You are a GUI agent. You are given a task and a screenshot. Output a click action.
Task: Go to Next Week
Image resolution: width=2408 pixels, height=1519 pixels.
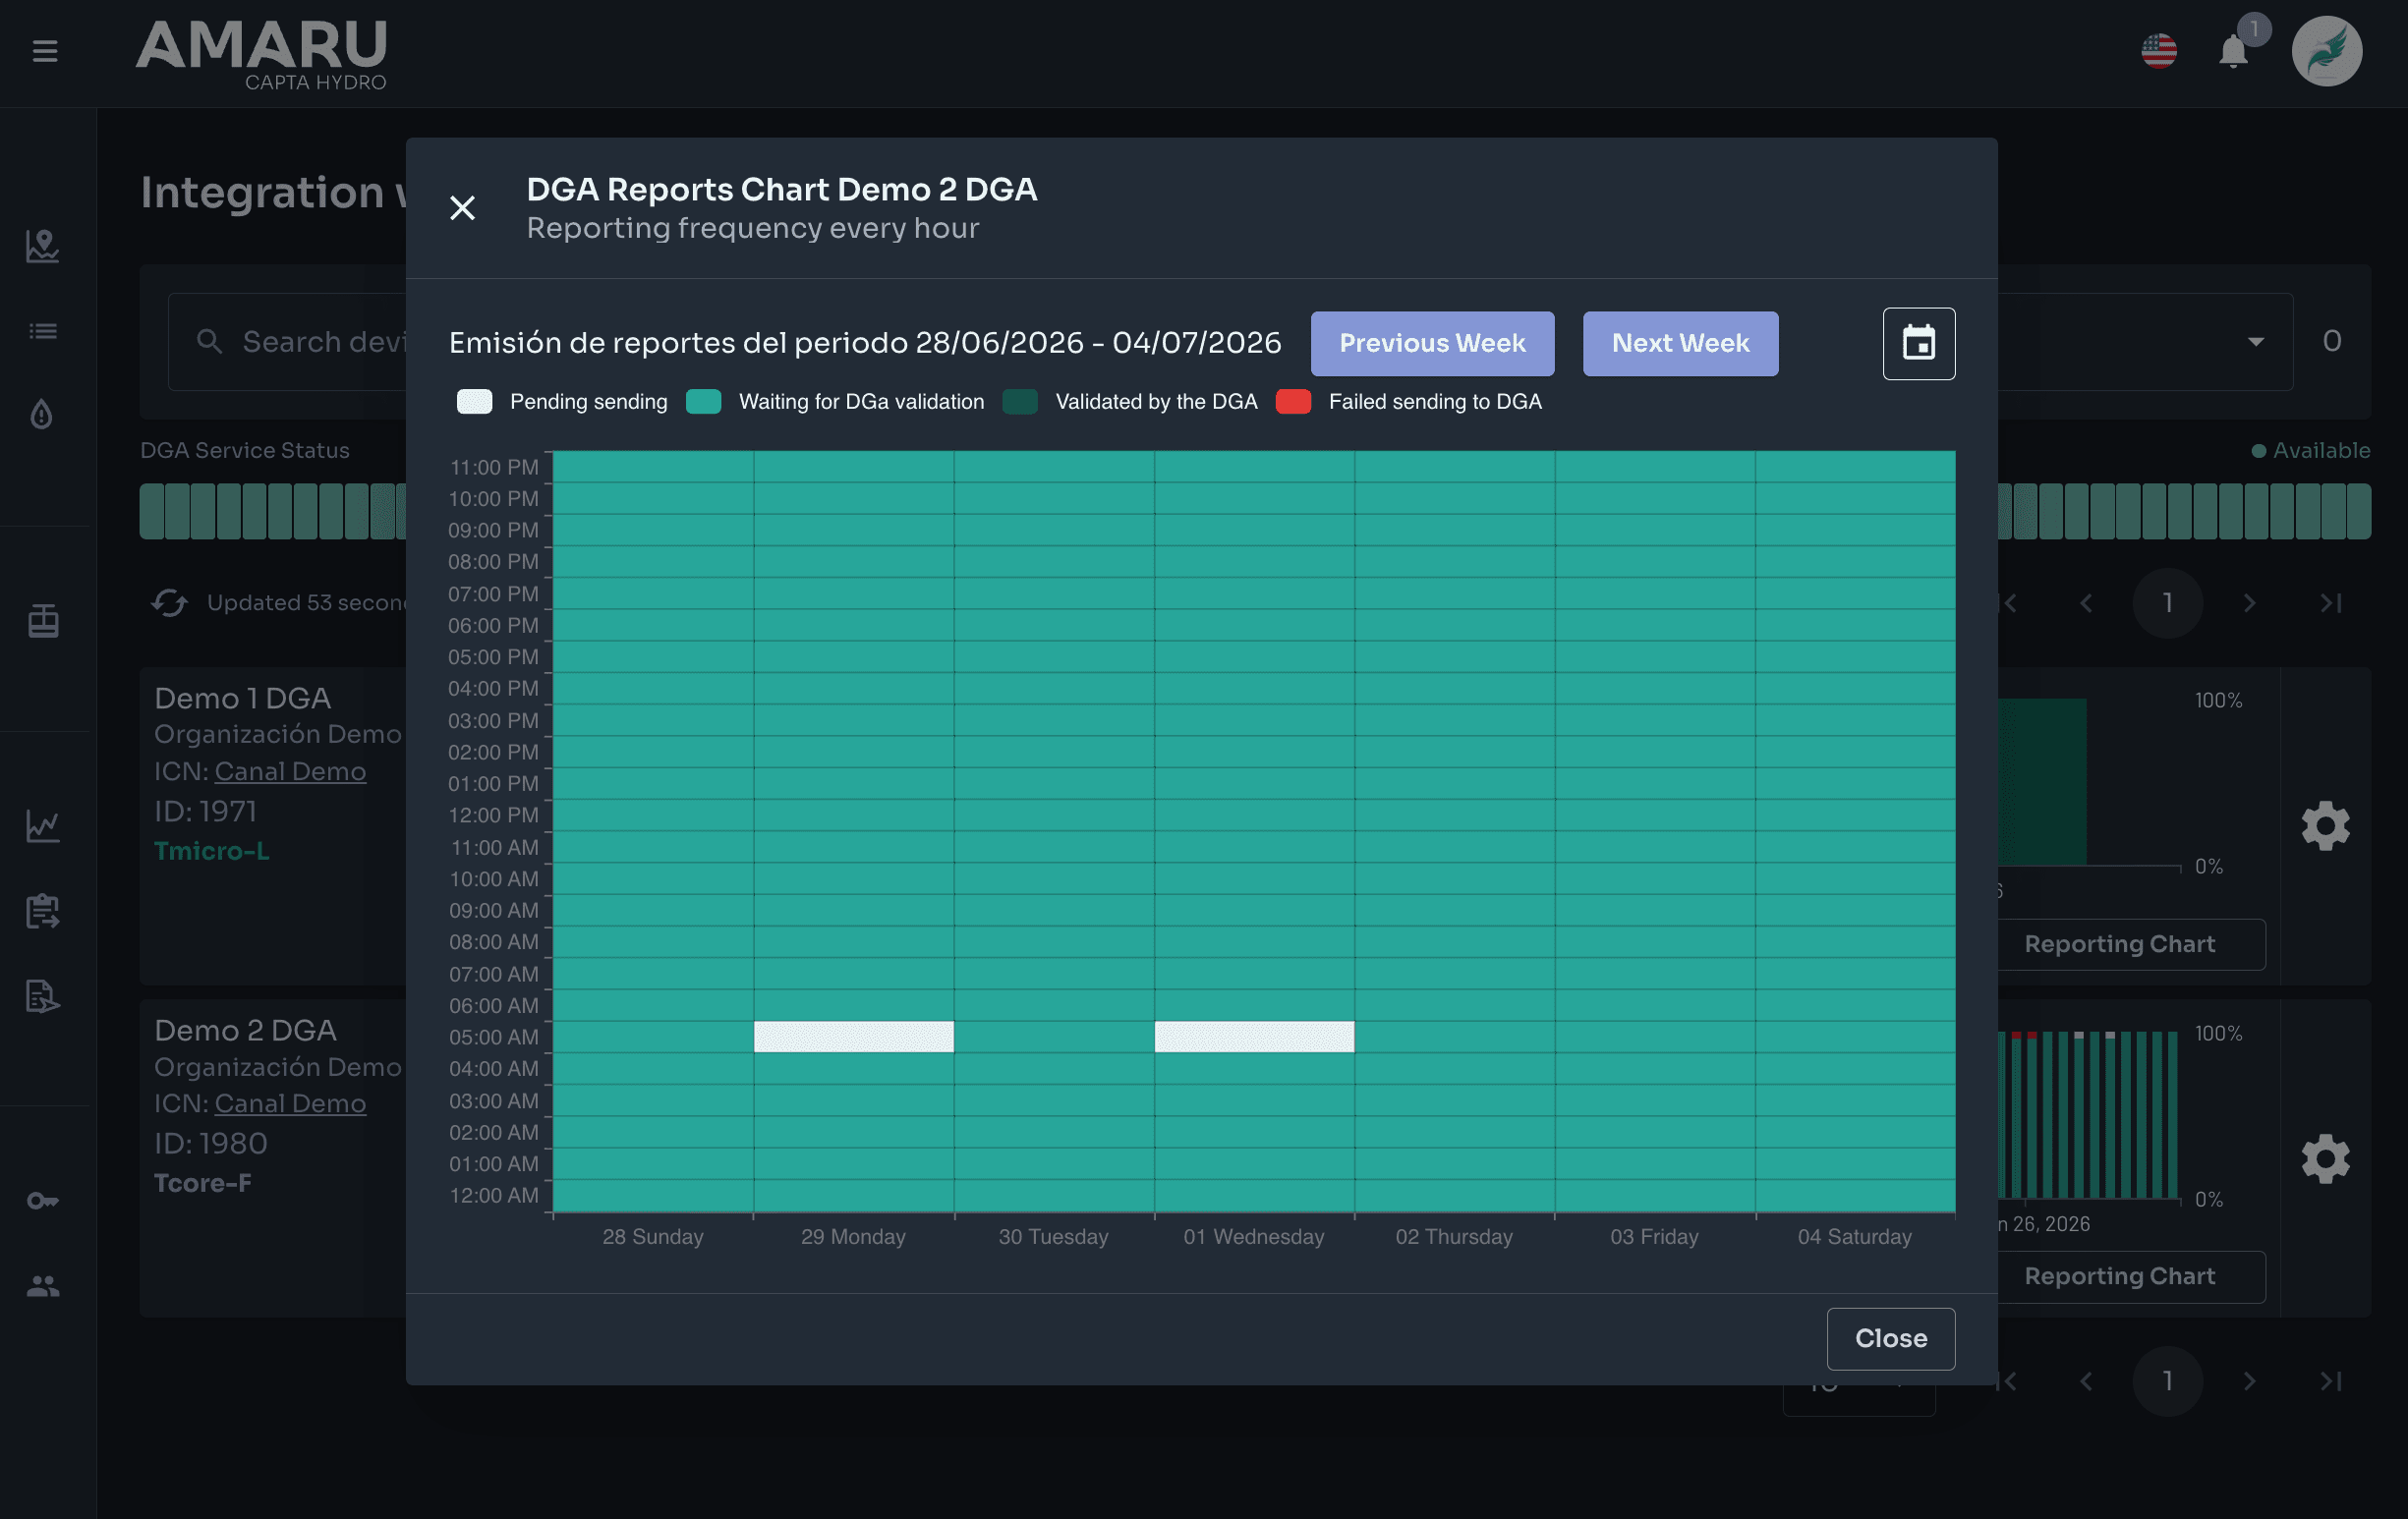pos(1680,343)
